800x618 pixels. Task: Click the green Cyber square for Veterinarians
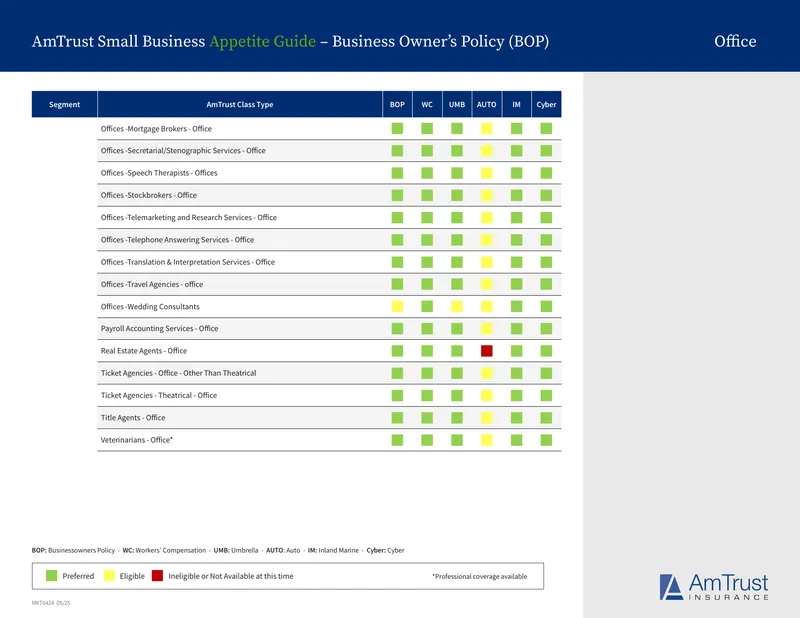(x=546, y=440)
